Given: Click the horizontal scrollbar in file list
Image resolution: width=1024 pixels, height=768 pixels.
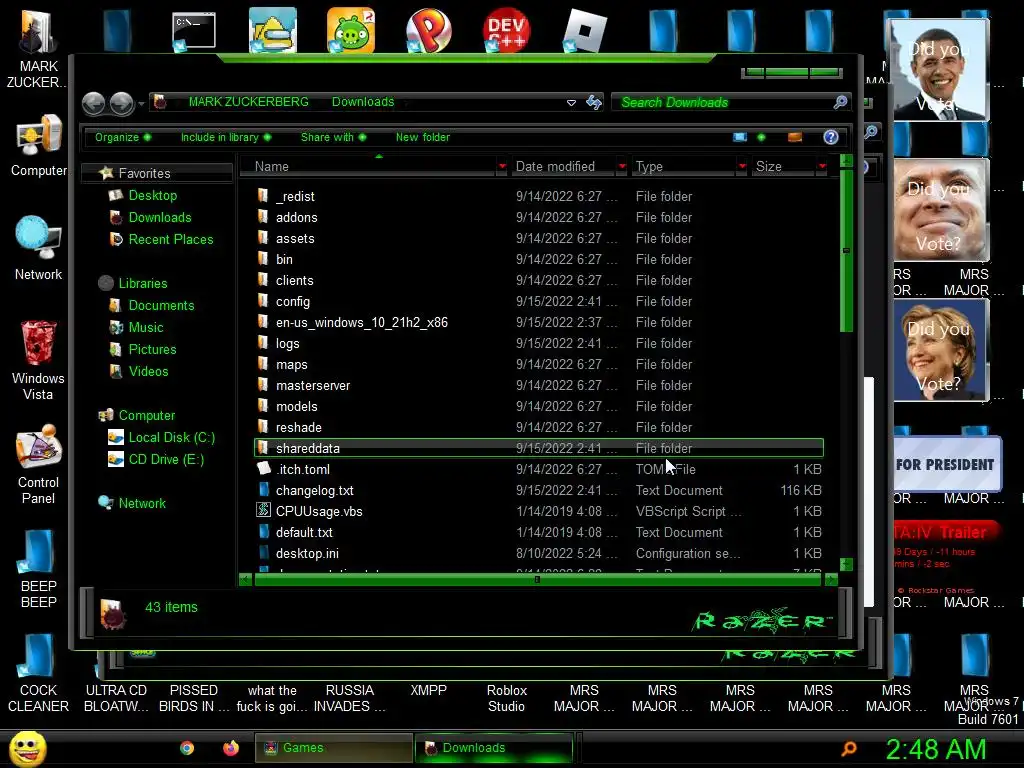Looking at the screenshot, I should (x=537, y=579).
